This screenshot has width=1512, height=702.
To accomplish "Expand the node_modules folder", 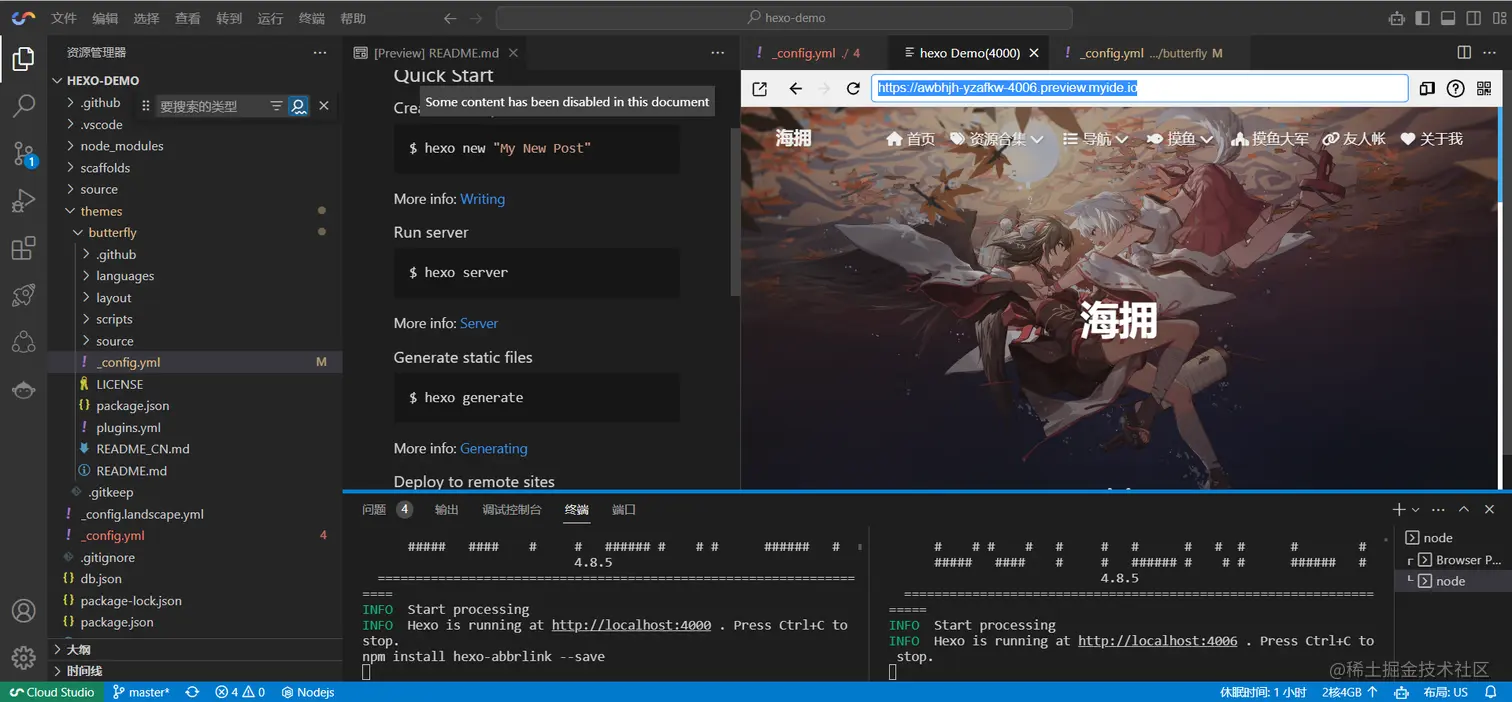I will pos(122,146).
